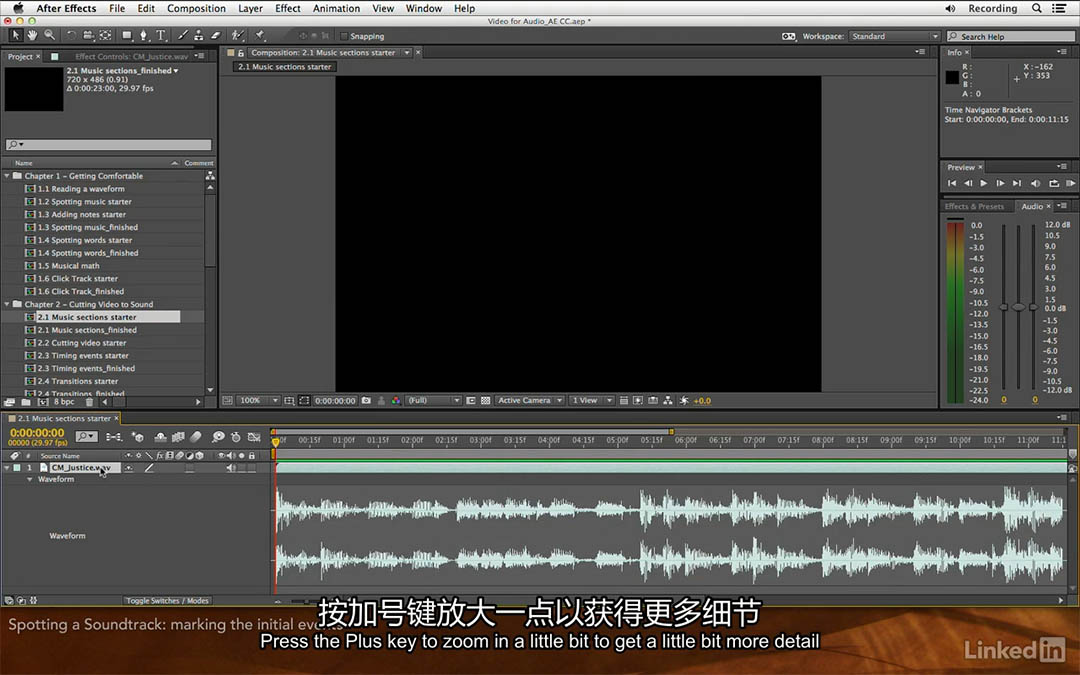Open the Effect menu
This screenshot has width=1080, height=675.
(x=288, y=8)
